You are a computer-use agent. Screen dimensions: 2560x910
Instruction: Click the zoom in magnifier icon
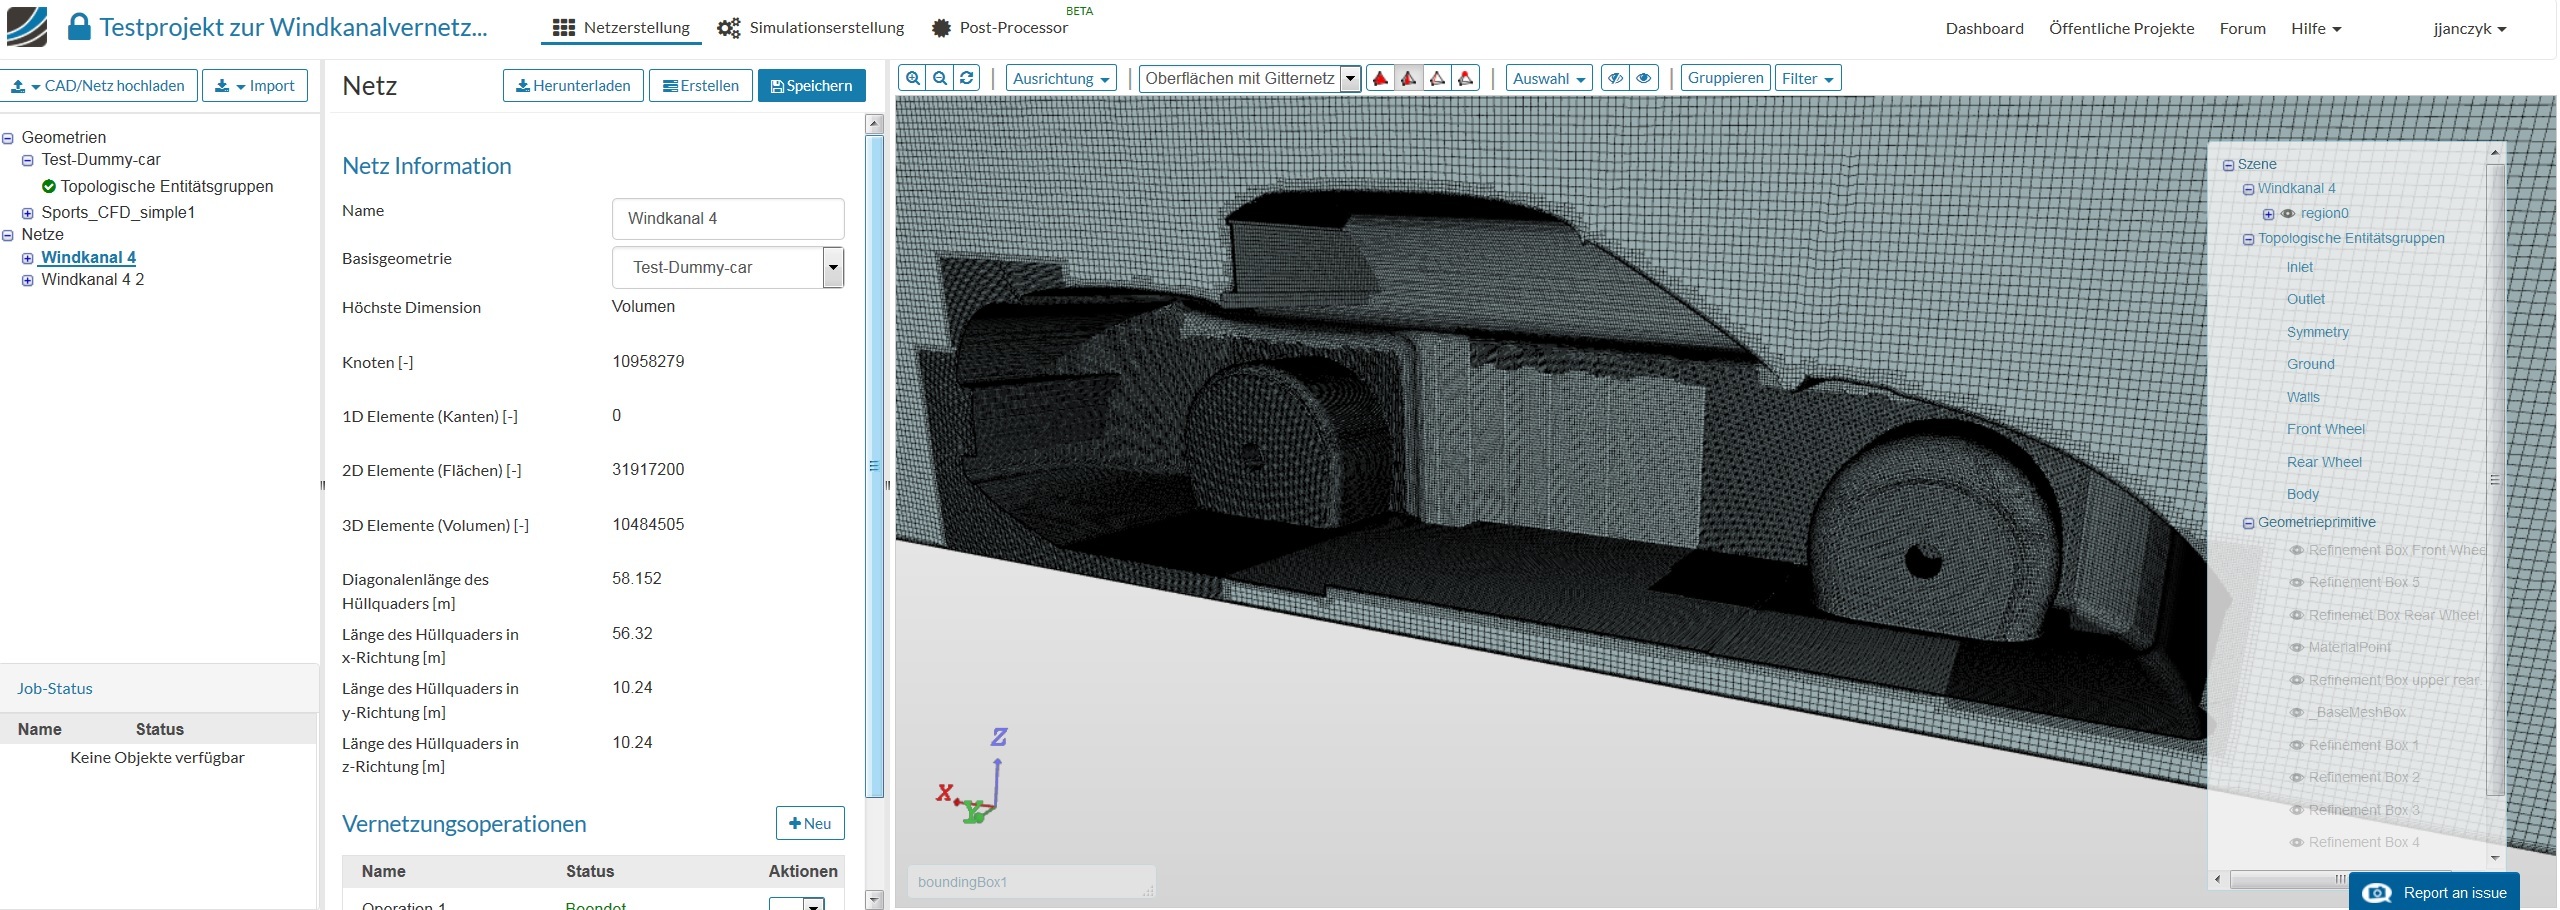pyautogui.click(x=912, y=78)
